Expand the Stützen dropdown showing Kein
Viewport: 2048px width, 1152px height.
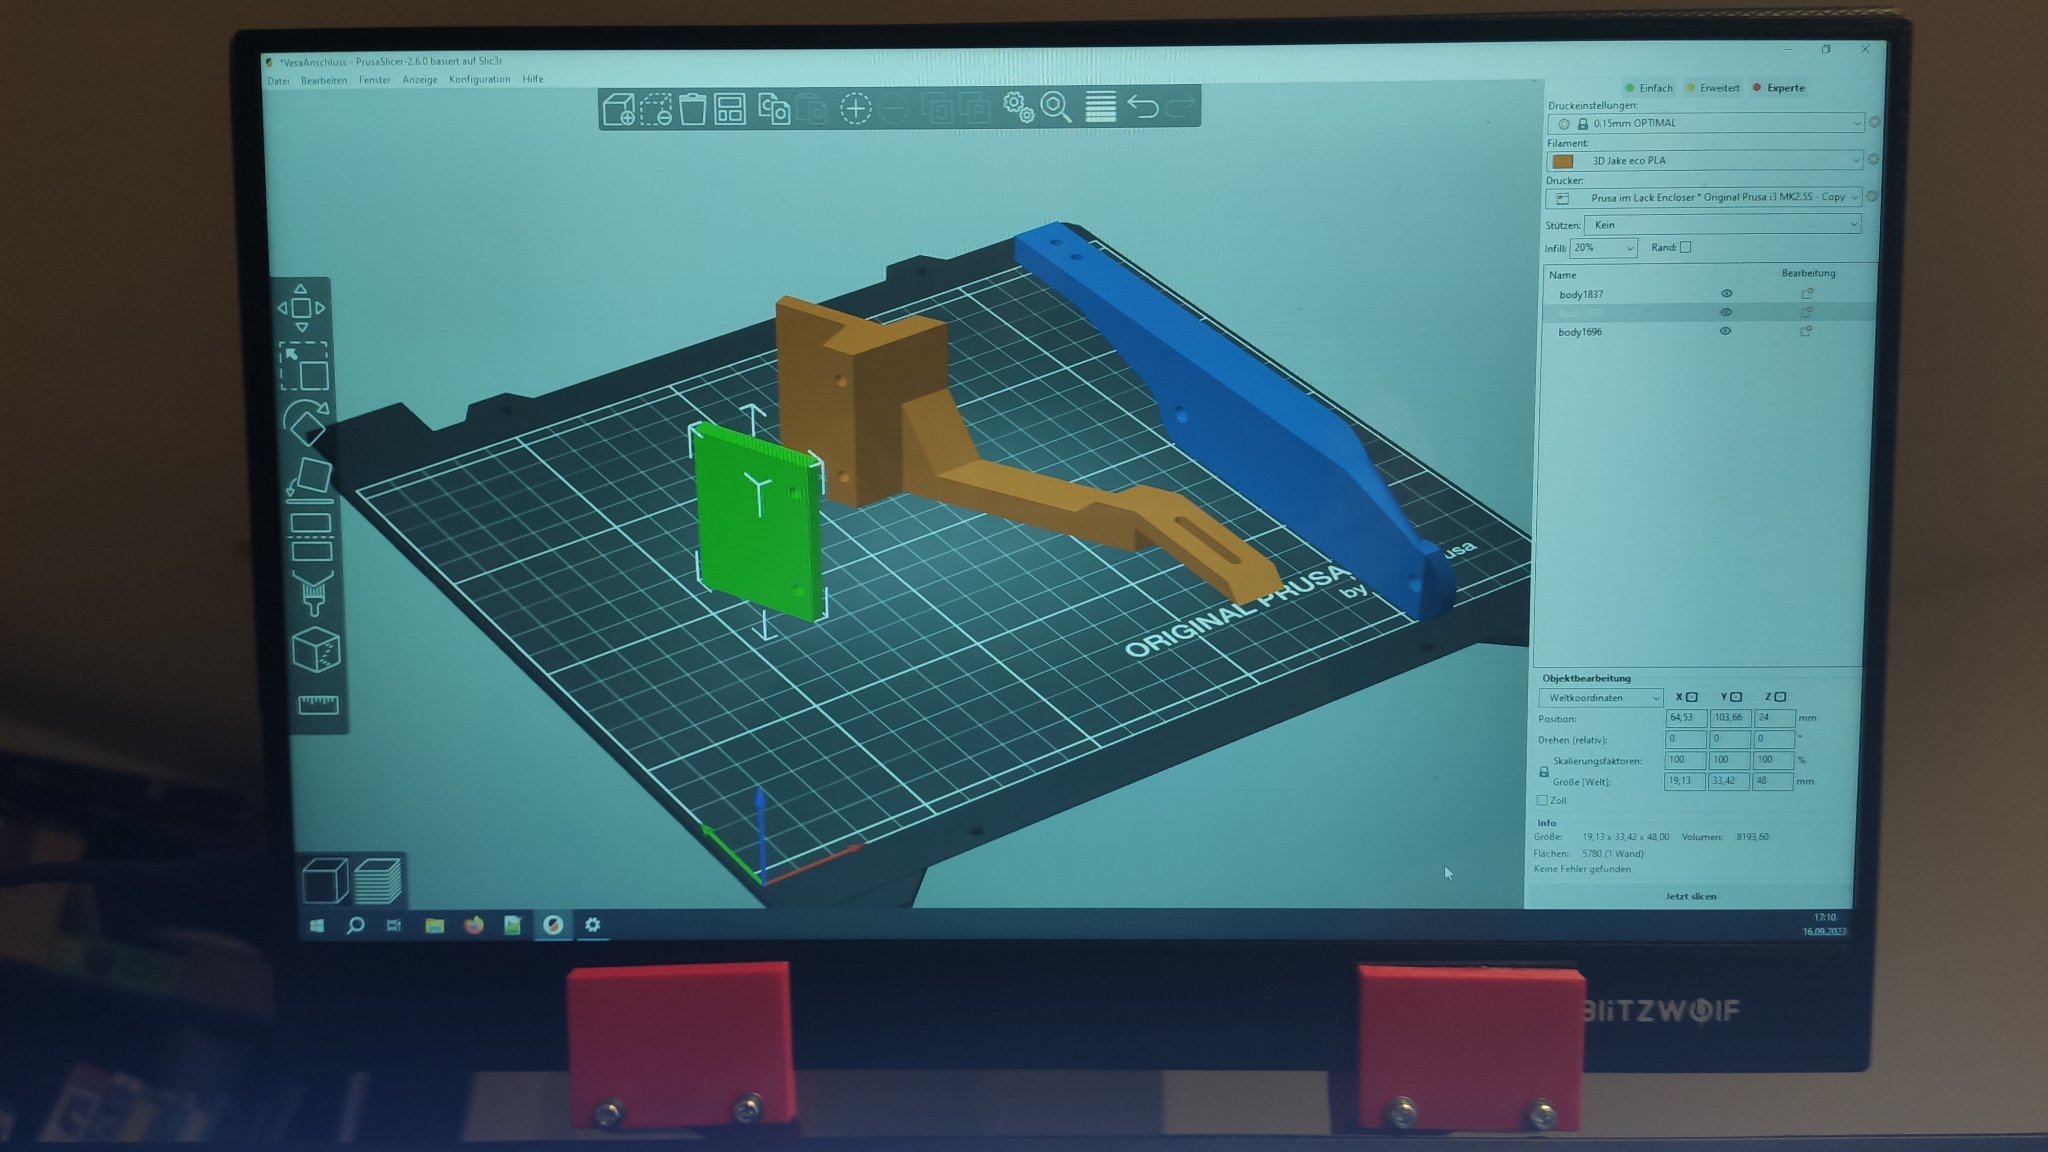click(x=1722, y=225)
